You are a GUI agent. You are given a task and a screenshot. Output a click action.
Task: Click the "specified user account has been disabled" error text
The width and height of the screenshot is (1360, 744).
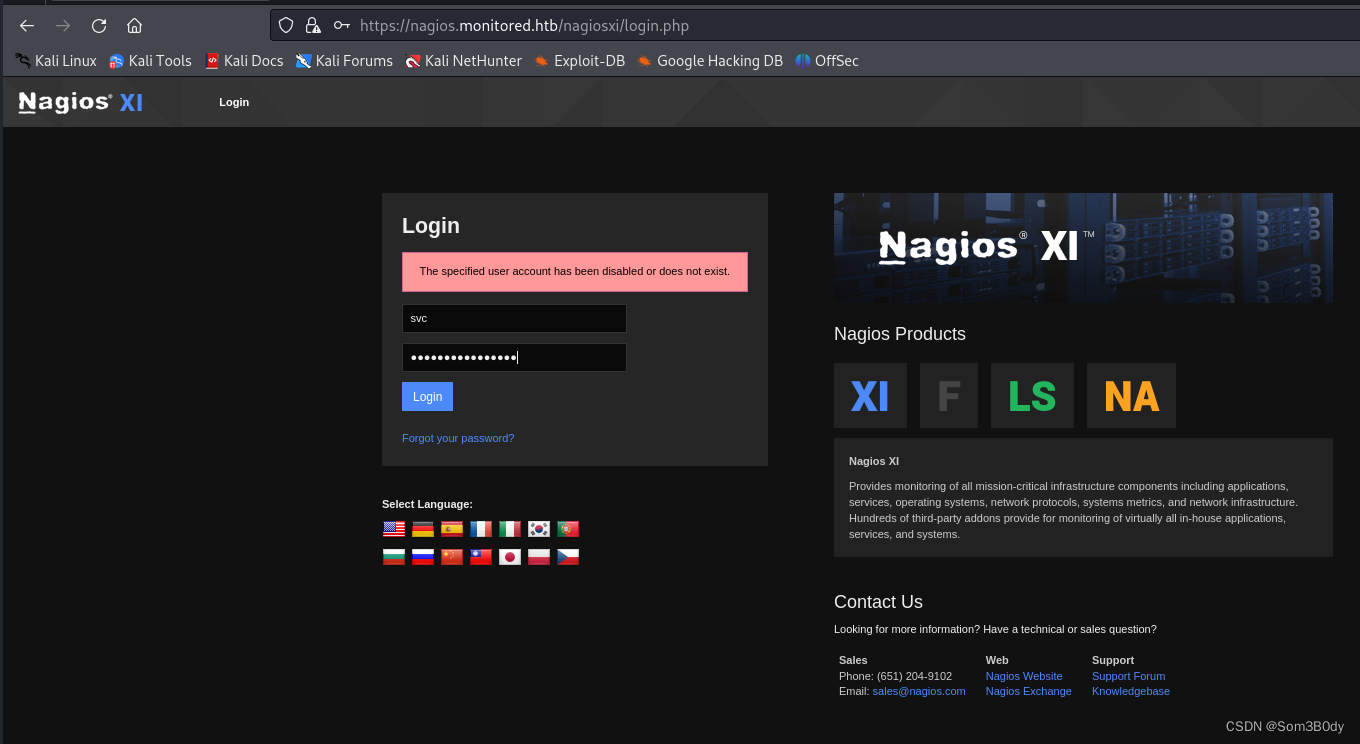tap(575, 271)
